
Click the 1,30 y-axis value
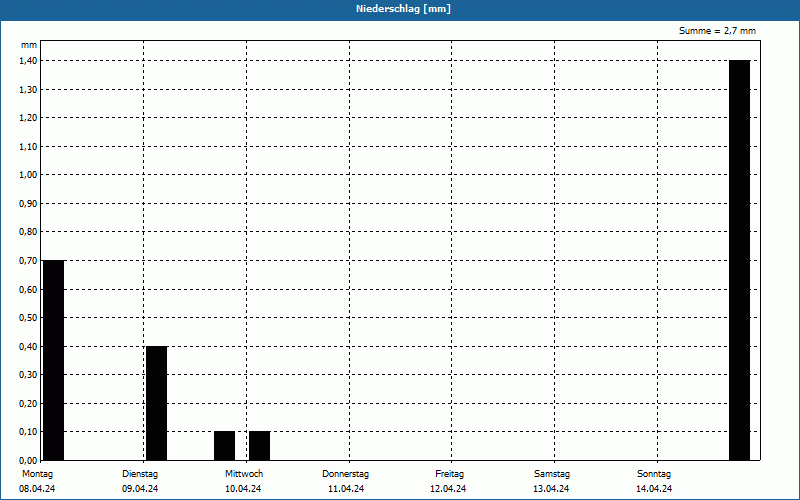point(29,89)
